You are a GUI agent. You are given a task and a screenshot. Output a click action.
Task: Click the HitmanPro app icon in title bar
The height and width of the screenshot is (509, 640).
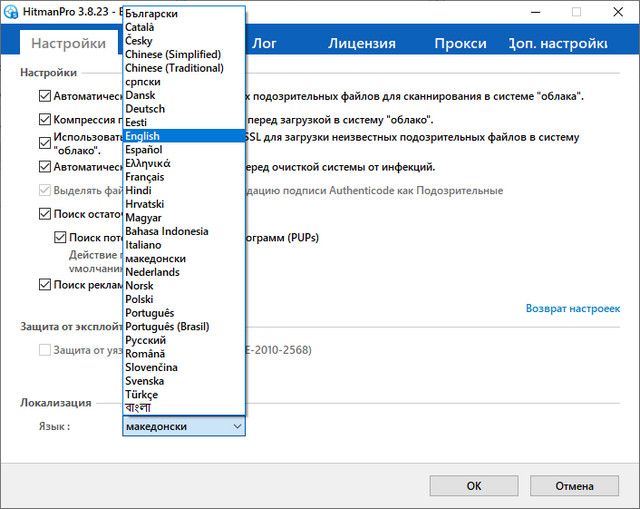tap(13, 12)
